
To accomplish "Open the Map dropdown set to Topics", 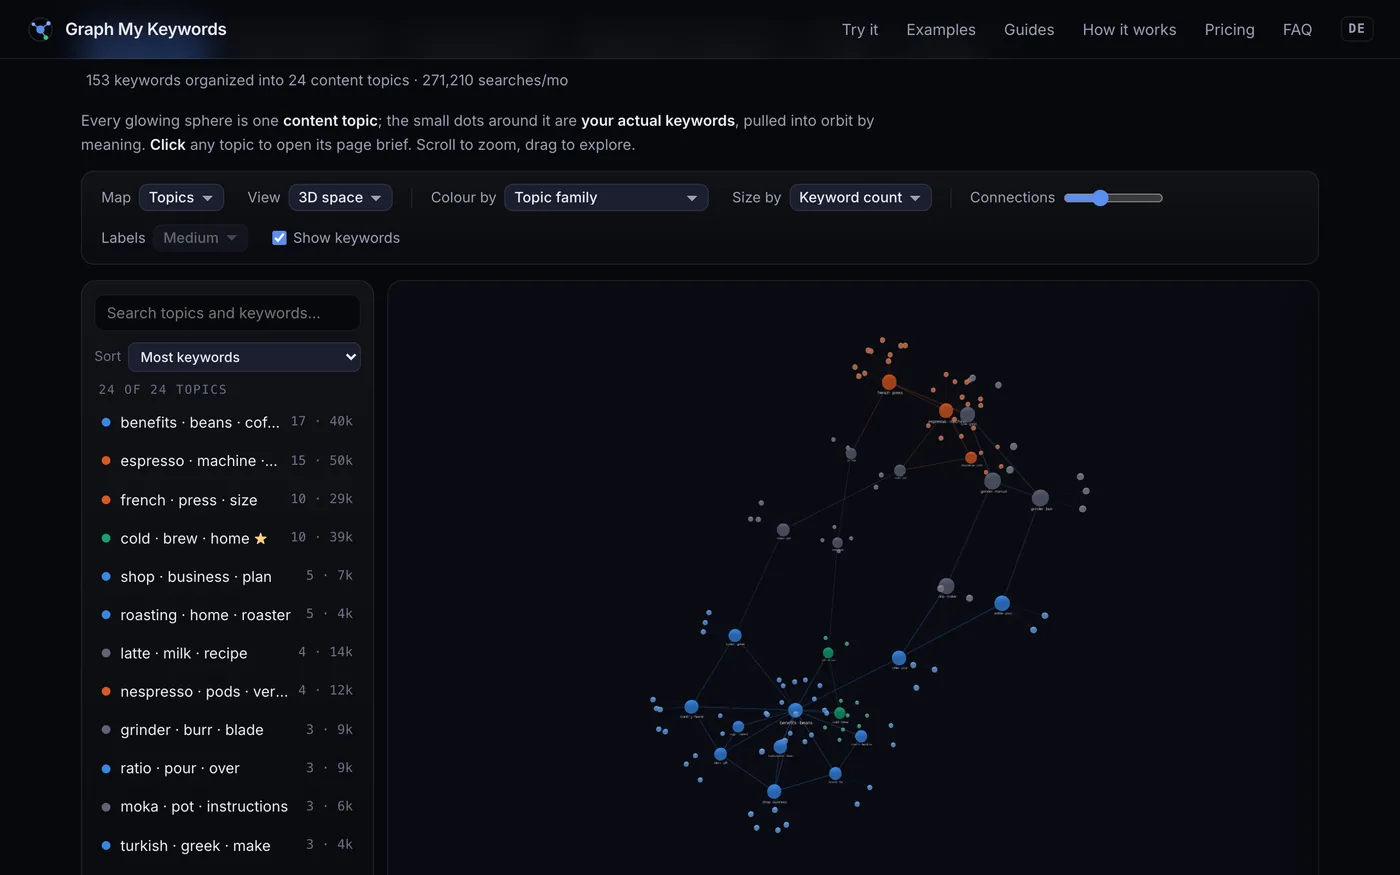I will coord(181,198).
